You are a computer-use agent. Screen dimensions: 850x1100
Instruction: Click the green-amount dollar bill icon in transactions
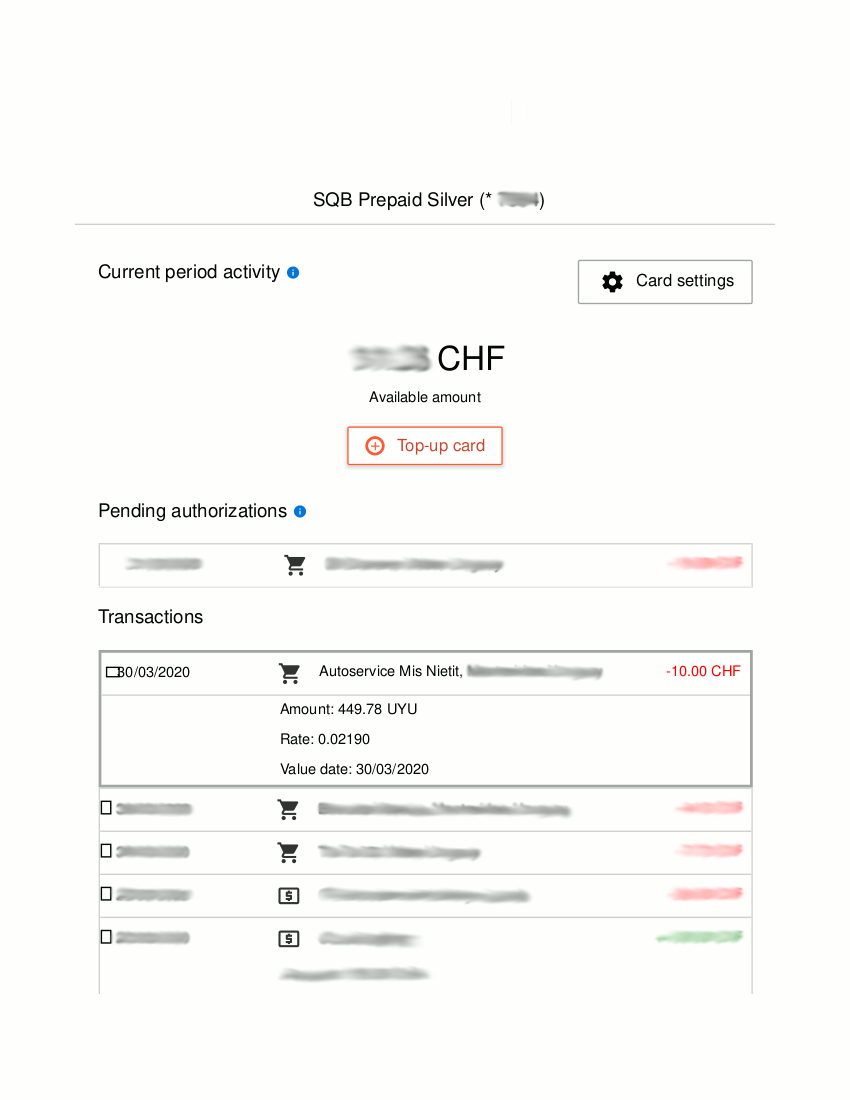pos(288,938)
